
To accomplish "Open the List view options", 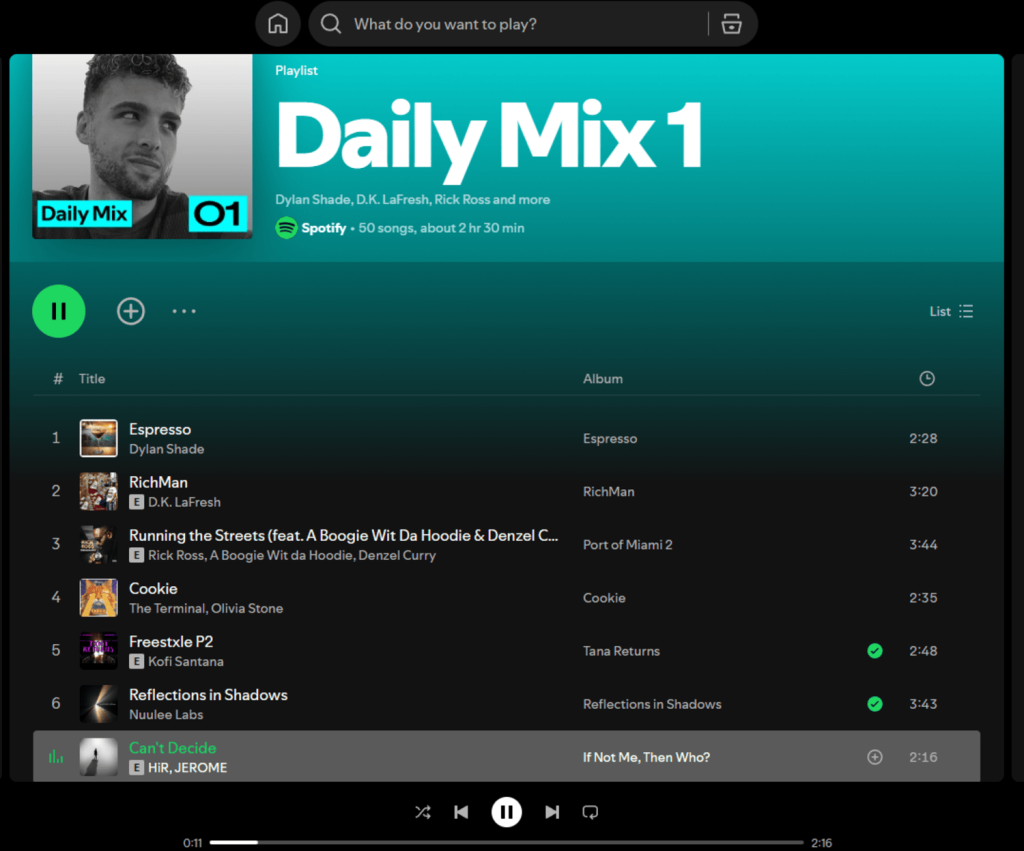I will (951, 311).
